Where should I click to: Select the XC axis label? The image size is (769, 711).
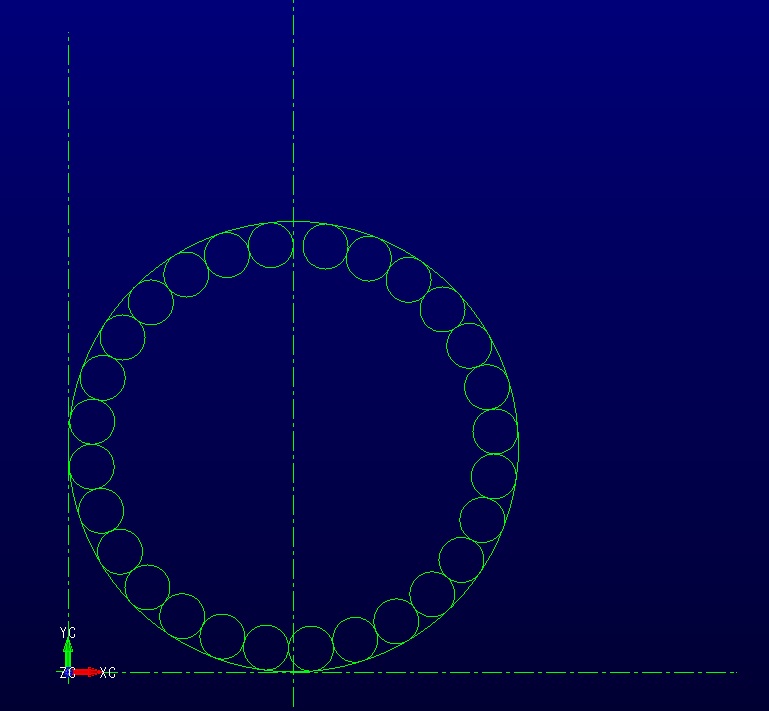108,673
